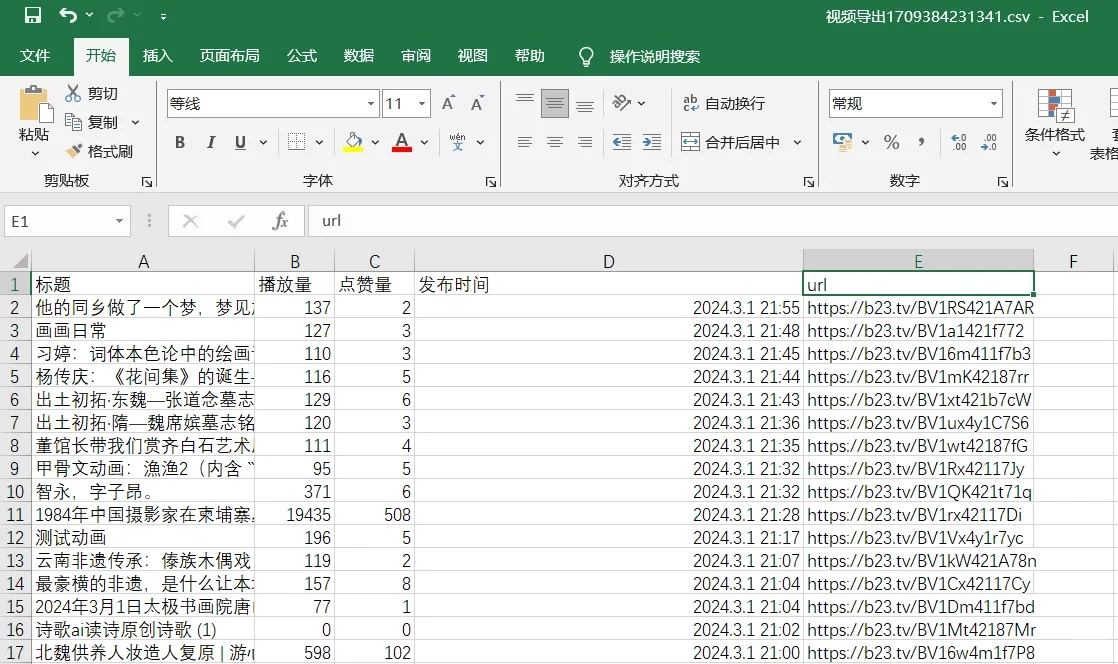Image resolution: width=1118 pixels, height=664 pixels.
Task: Align cell text right
Action: tap(585, 143)
